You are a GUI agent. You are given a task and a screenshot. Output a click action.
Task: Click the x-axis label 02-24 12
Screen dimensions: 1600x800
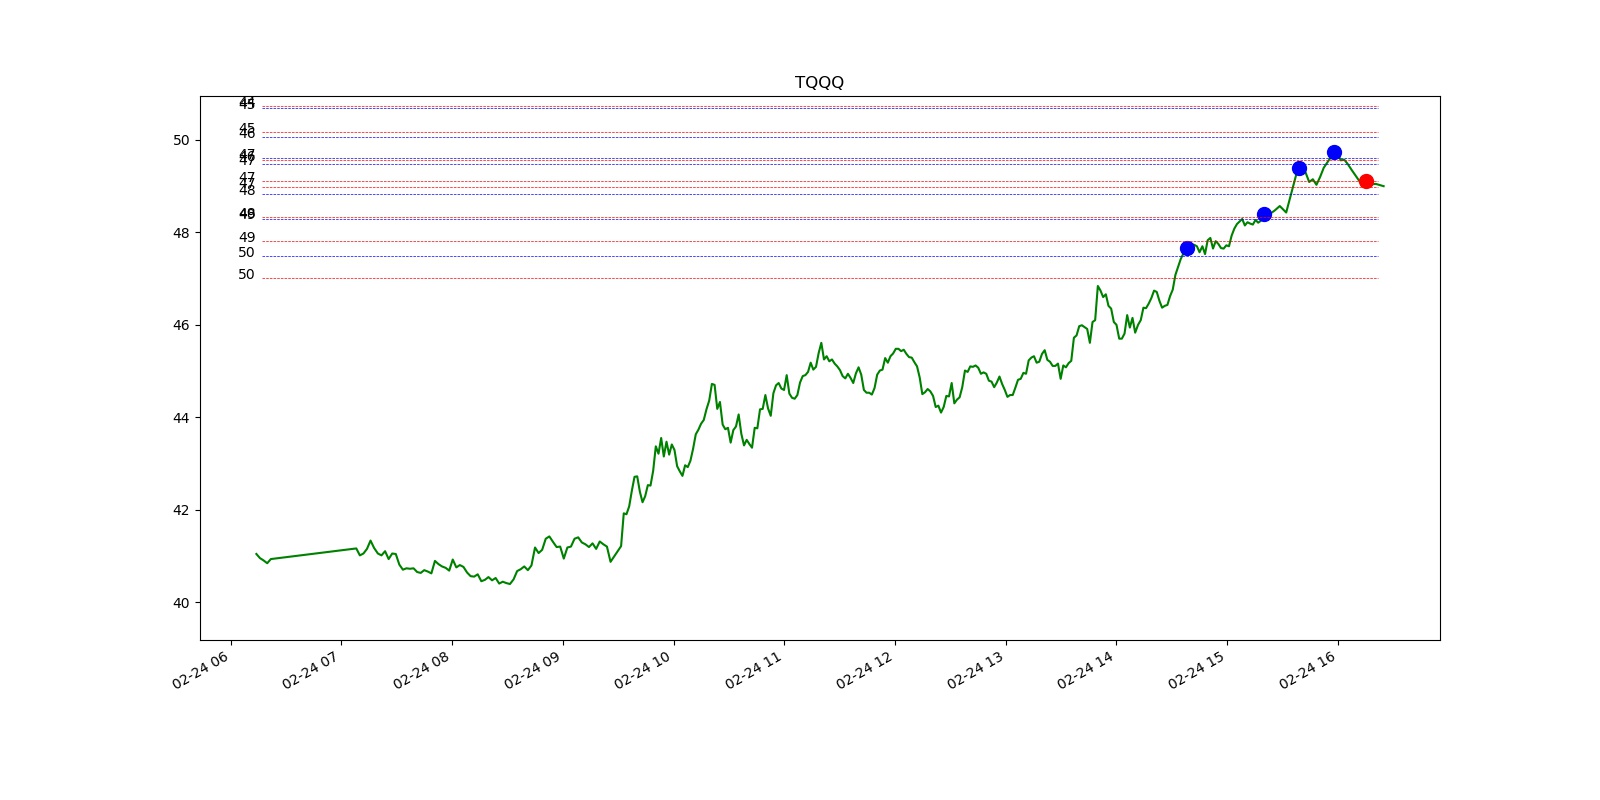(x=865, y=670)
